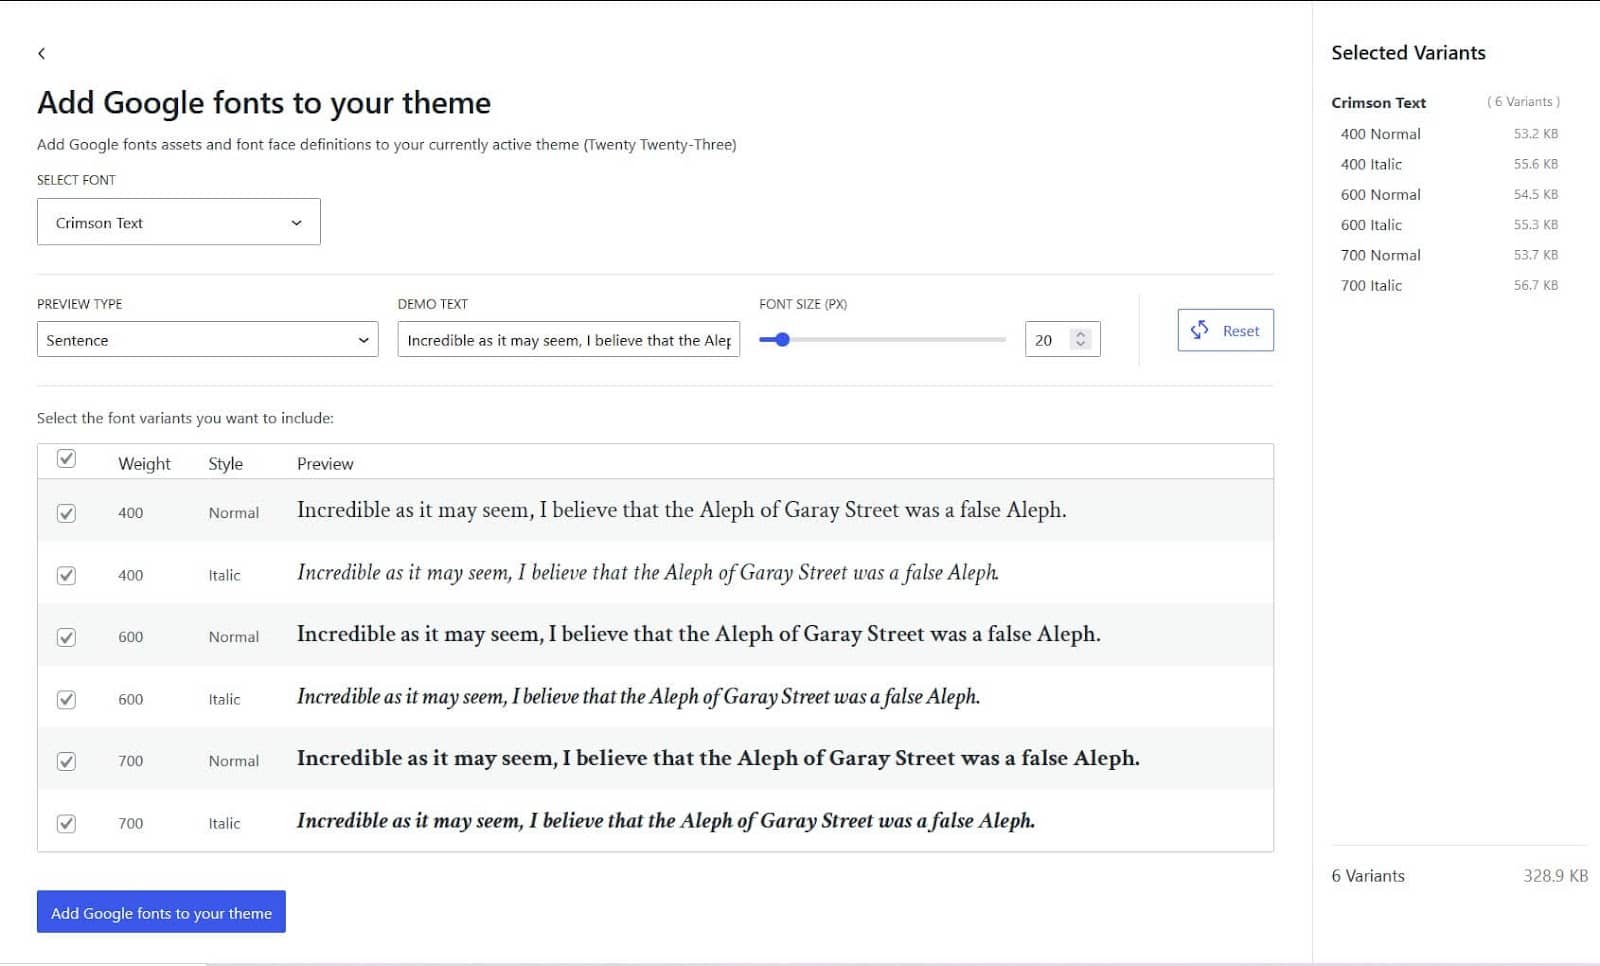Click 400 Italic in Selected Variants list
The height and width of the screenshot is (966, 1600).
(1371, 164)
